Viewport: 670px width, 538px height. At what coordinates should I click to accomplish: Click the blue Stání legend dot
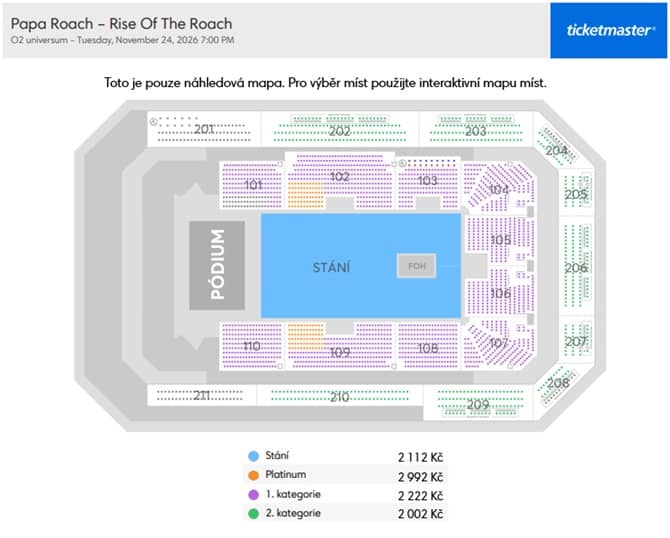coord(254,456)
